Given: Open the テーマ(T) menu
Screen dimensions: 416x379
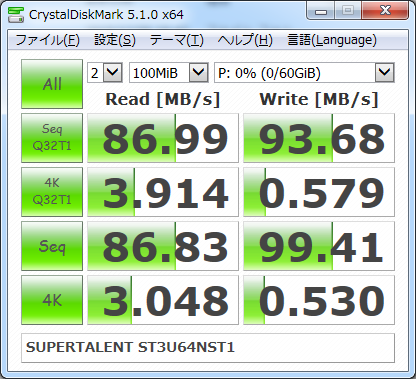Looking at the screenshot, I should (x=177, y=40).
